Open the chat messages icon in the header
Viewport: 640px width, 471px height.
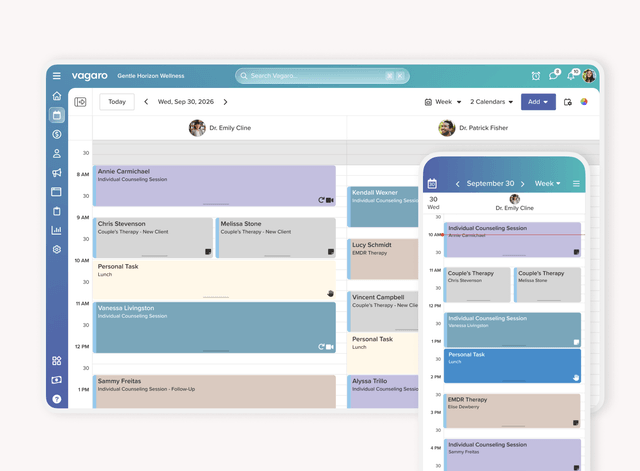554,75
